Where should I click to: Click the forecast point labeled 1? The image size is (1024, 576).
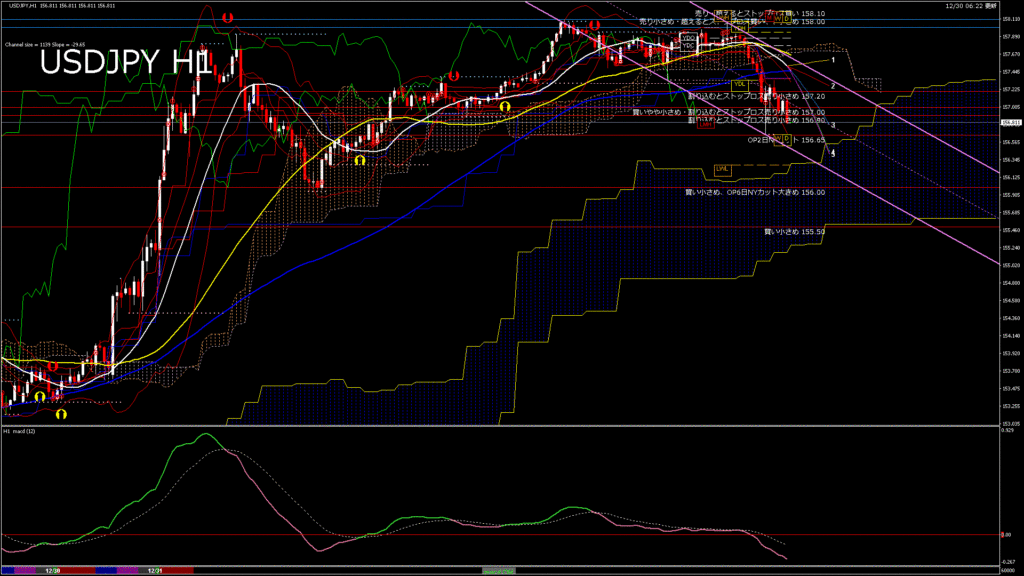833,60
